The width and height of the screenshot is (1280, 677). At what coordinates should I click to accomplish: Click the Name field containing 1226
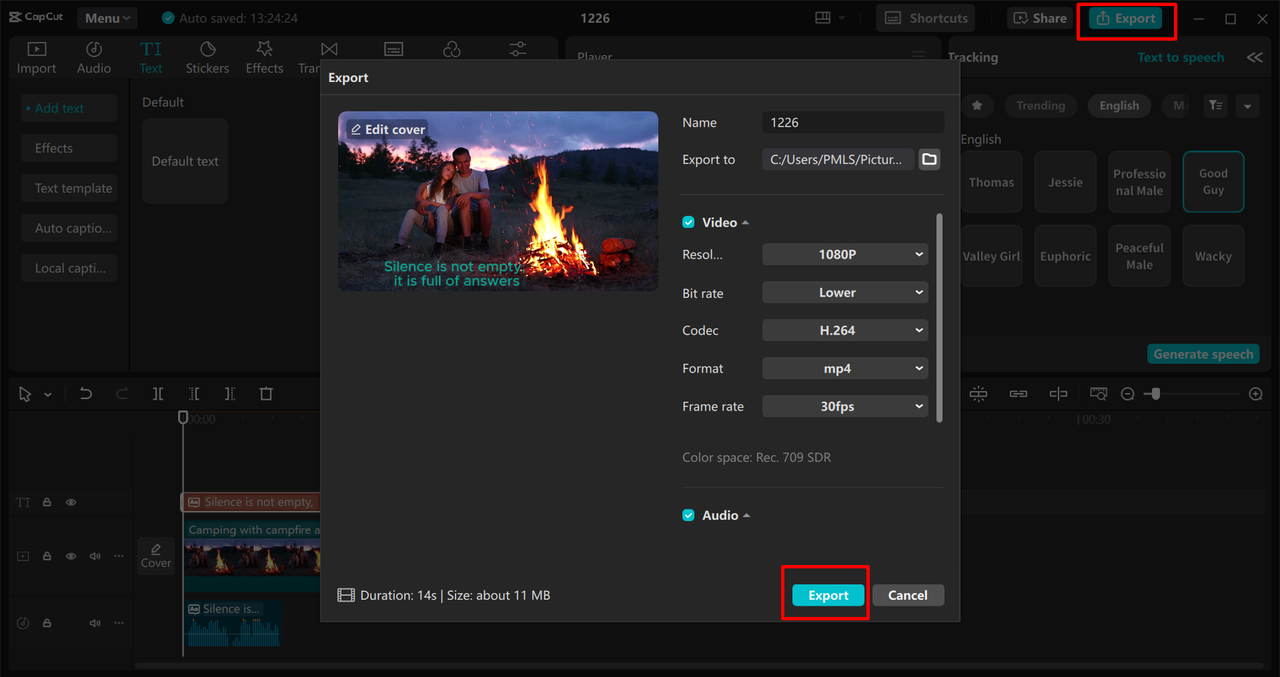pos(853,122)
